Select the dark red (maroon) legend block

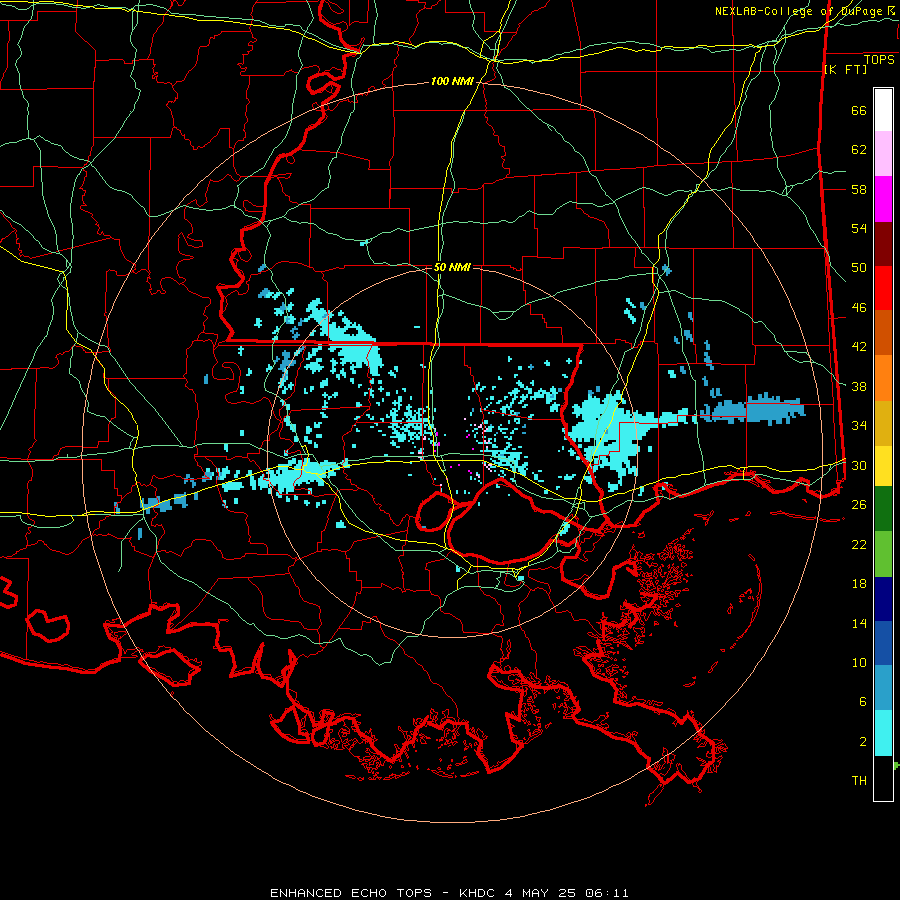(883, 244)
